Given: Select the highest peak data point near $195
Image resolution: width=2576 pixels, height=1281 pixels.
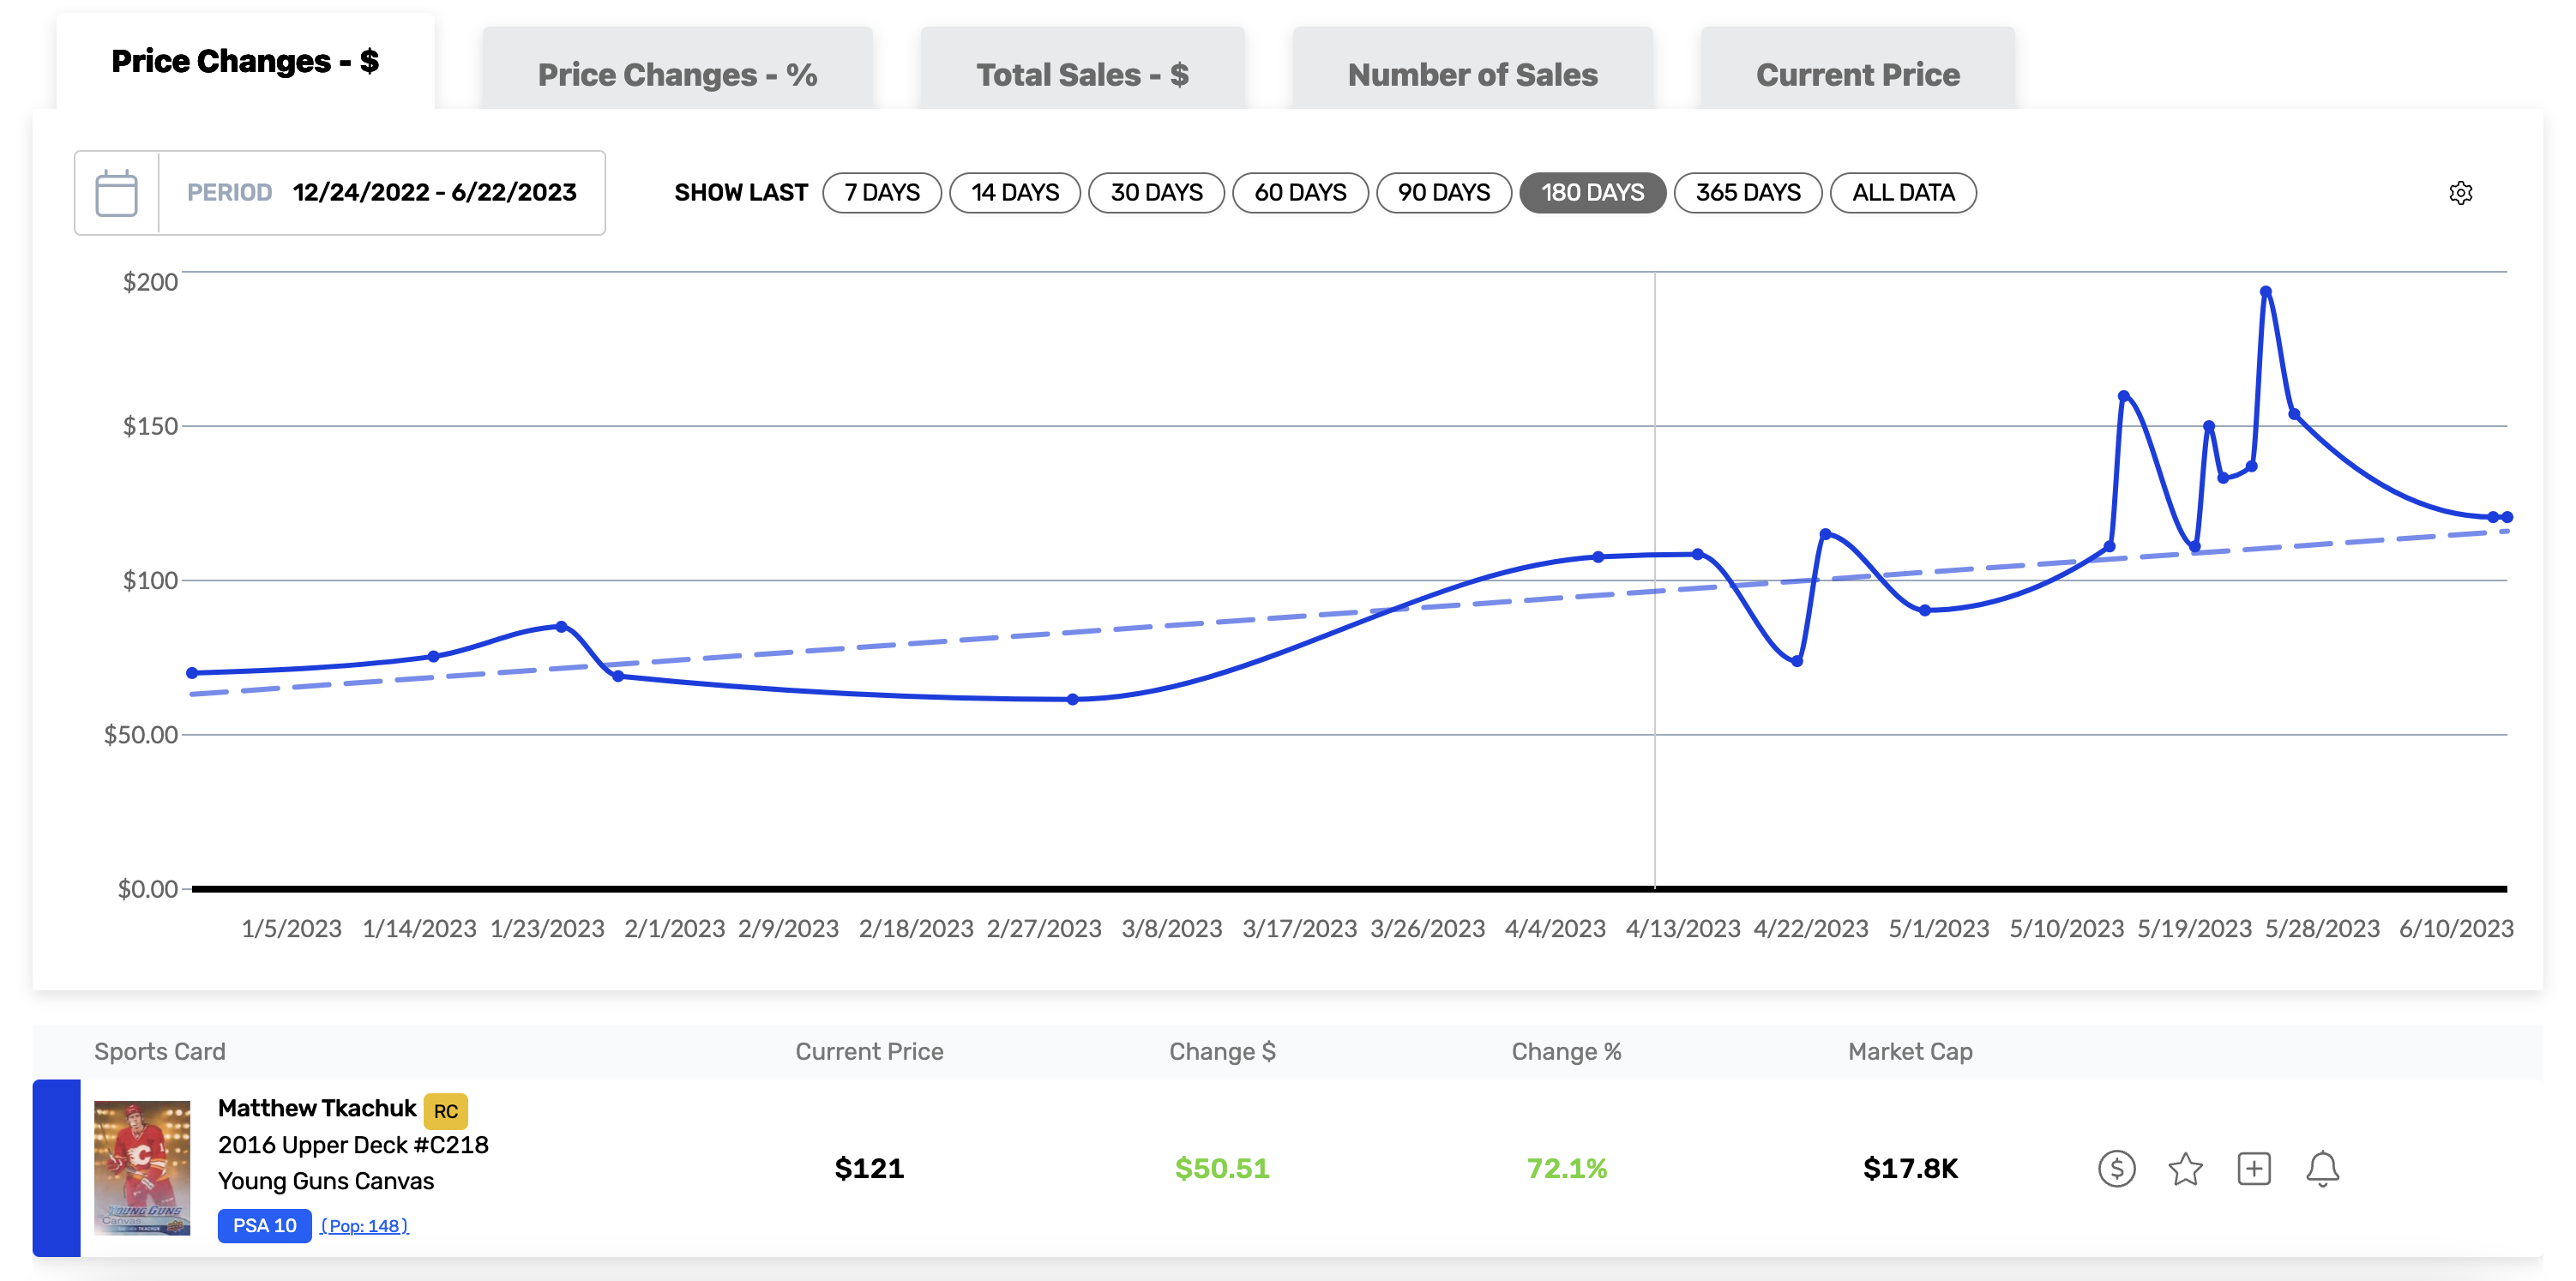Looking at the screenshot, I should (2265, 292).
